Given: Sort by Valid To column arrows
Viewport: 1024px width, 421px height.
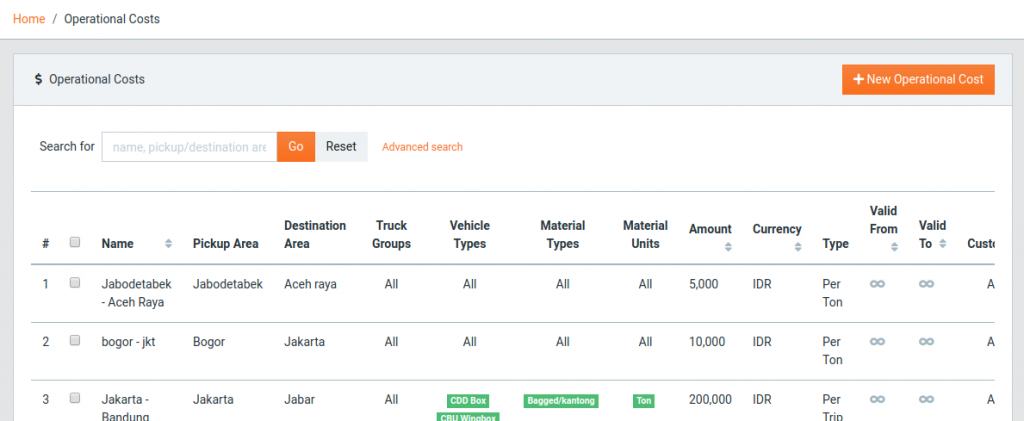Looking at the screenshot, I should [x=942, y=243].
